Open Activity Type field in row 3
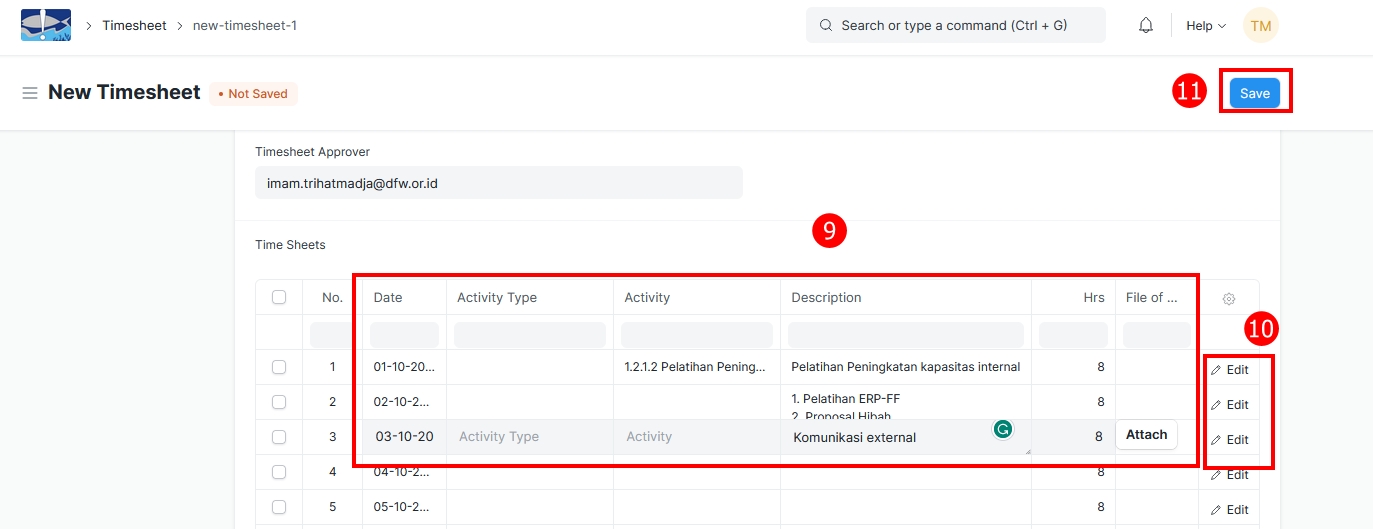Screen dimensions: 1373x529 coord(529,437)
